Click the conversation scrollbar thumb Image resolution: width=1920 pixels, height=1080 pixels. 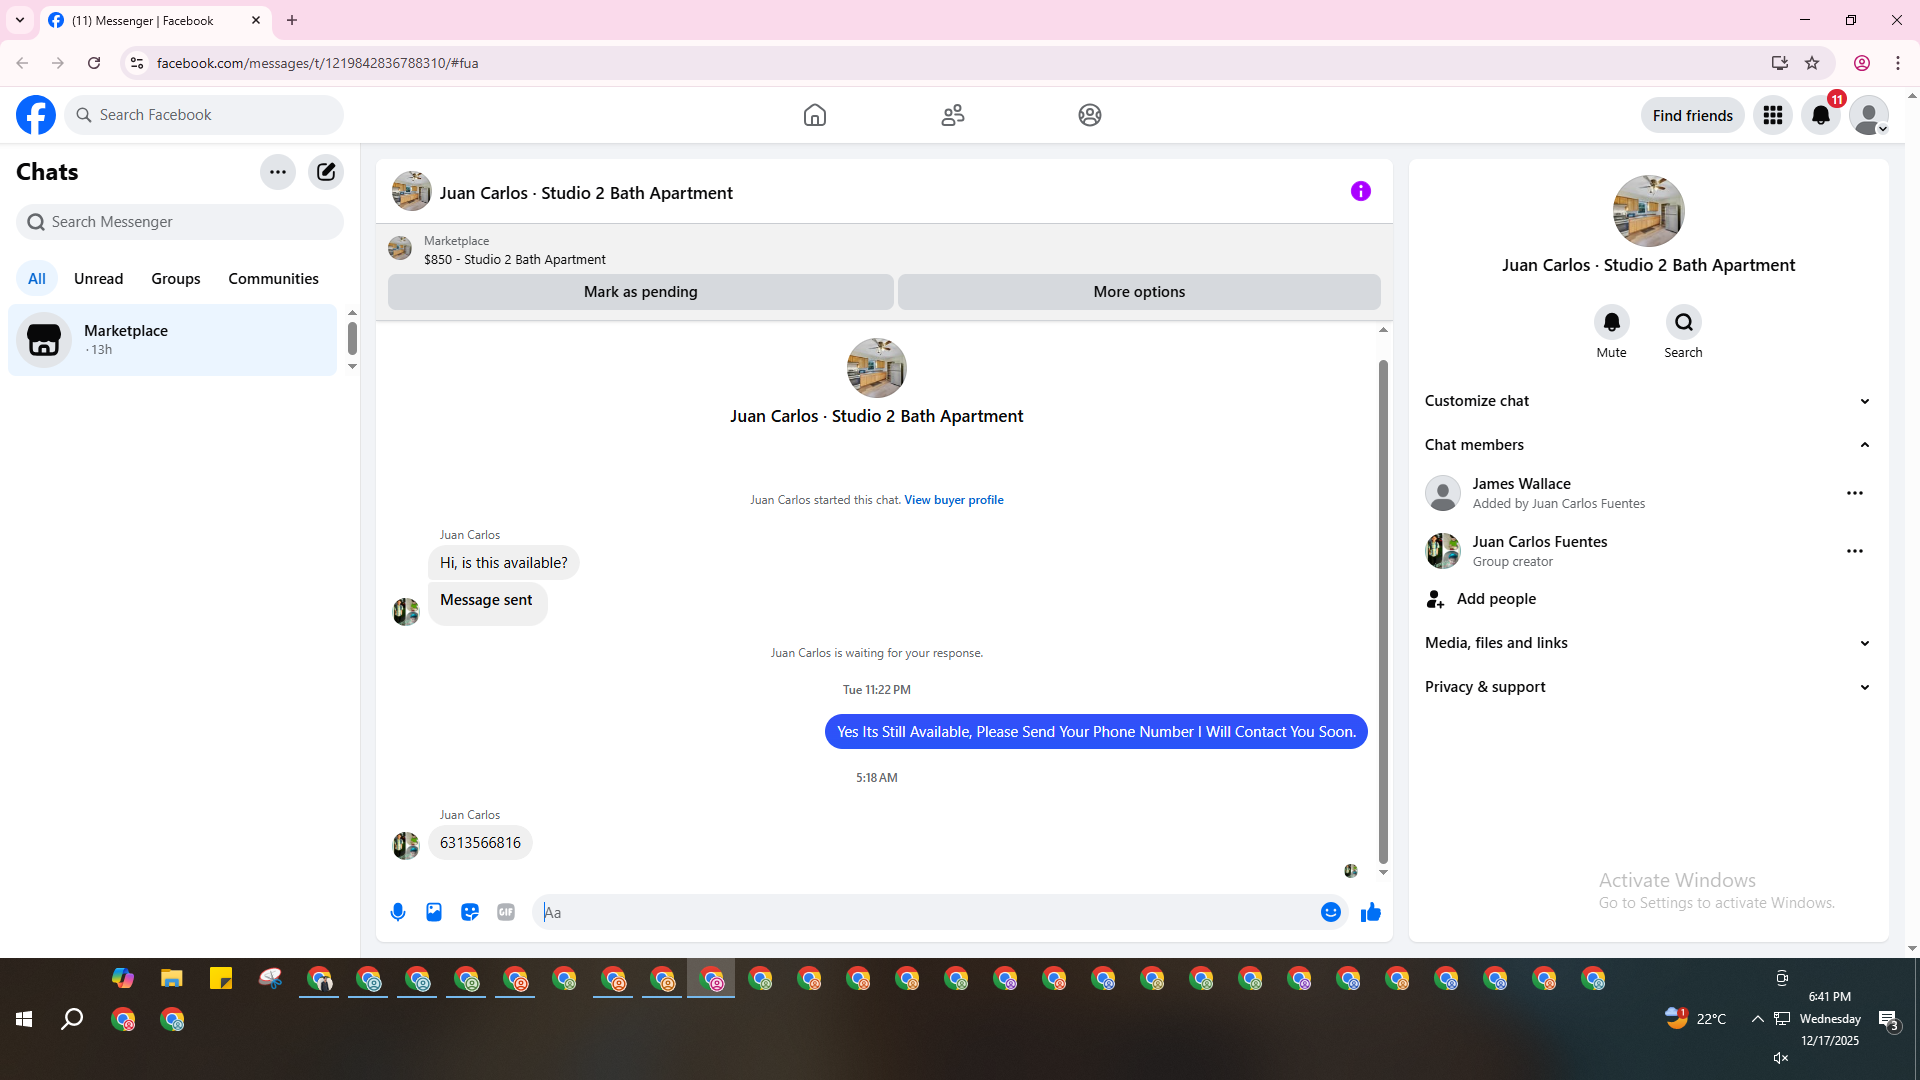coord(1383,610)
